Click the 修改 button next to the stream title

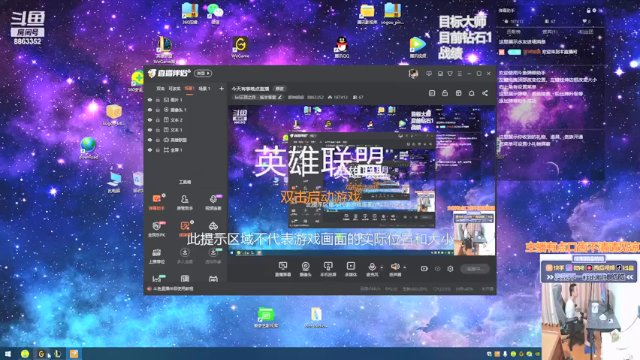tap(280, 89)
